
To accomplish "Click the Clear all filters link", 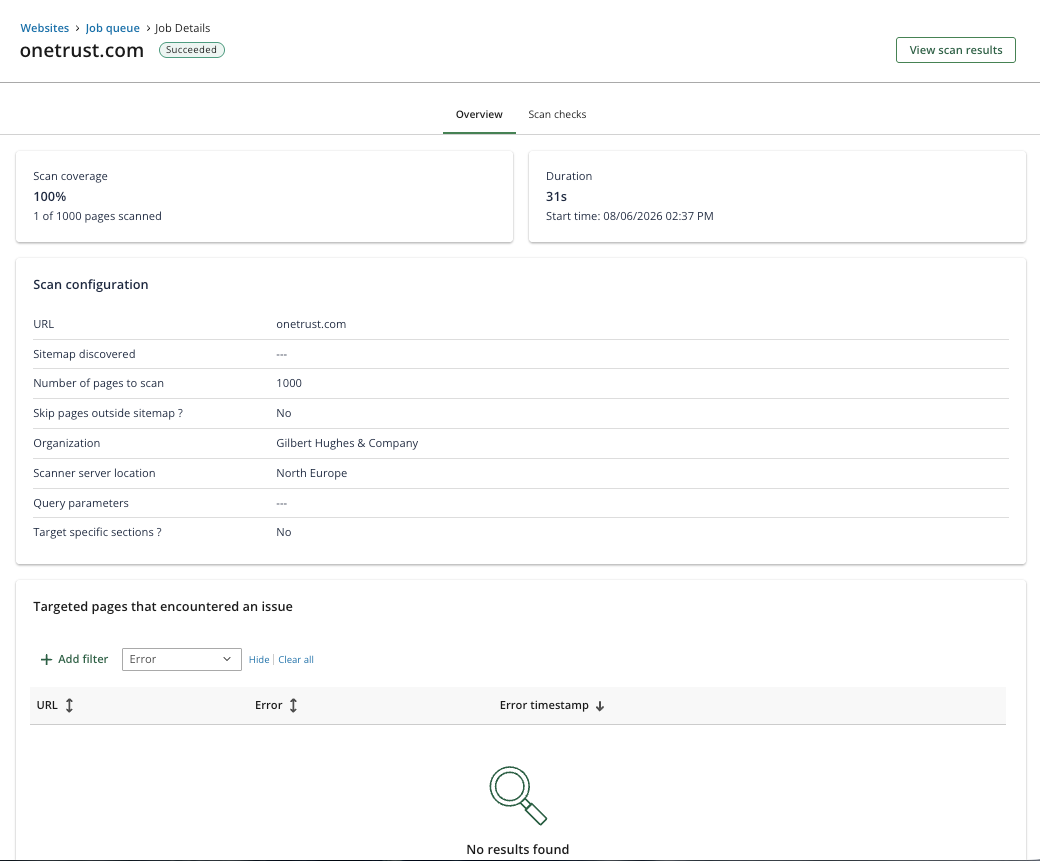I will click(296, 659).
